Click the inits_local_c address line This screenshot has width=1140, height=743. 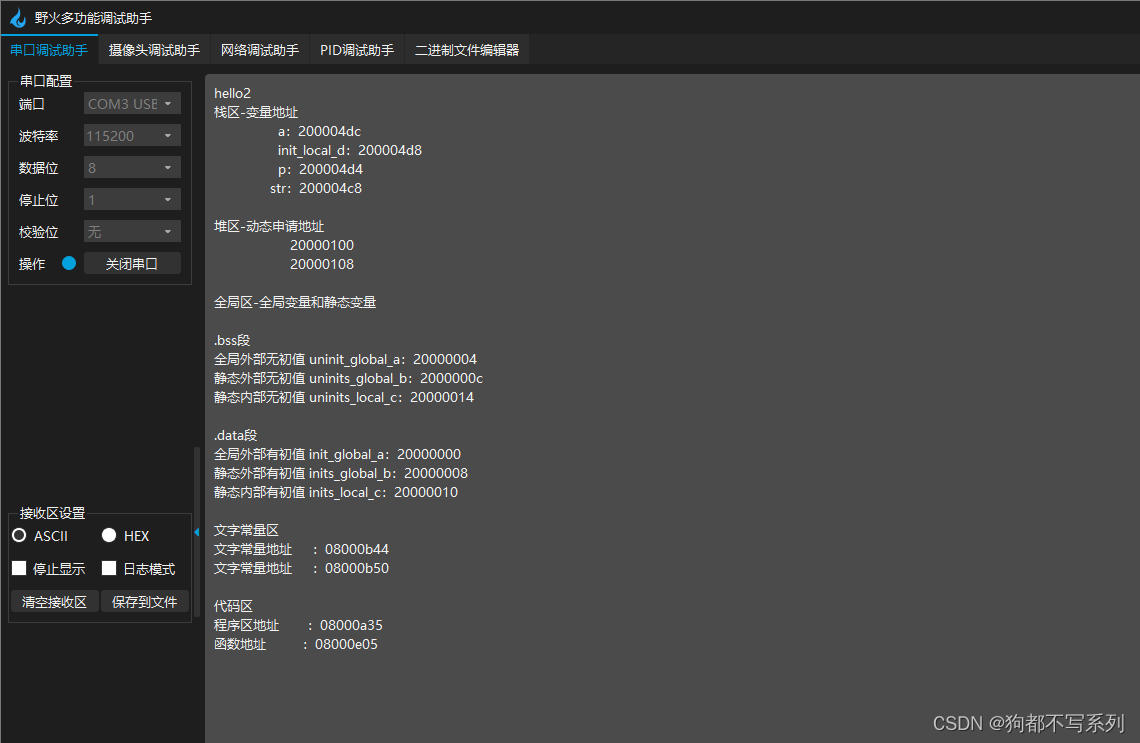pos(336,492)
